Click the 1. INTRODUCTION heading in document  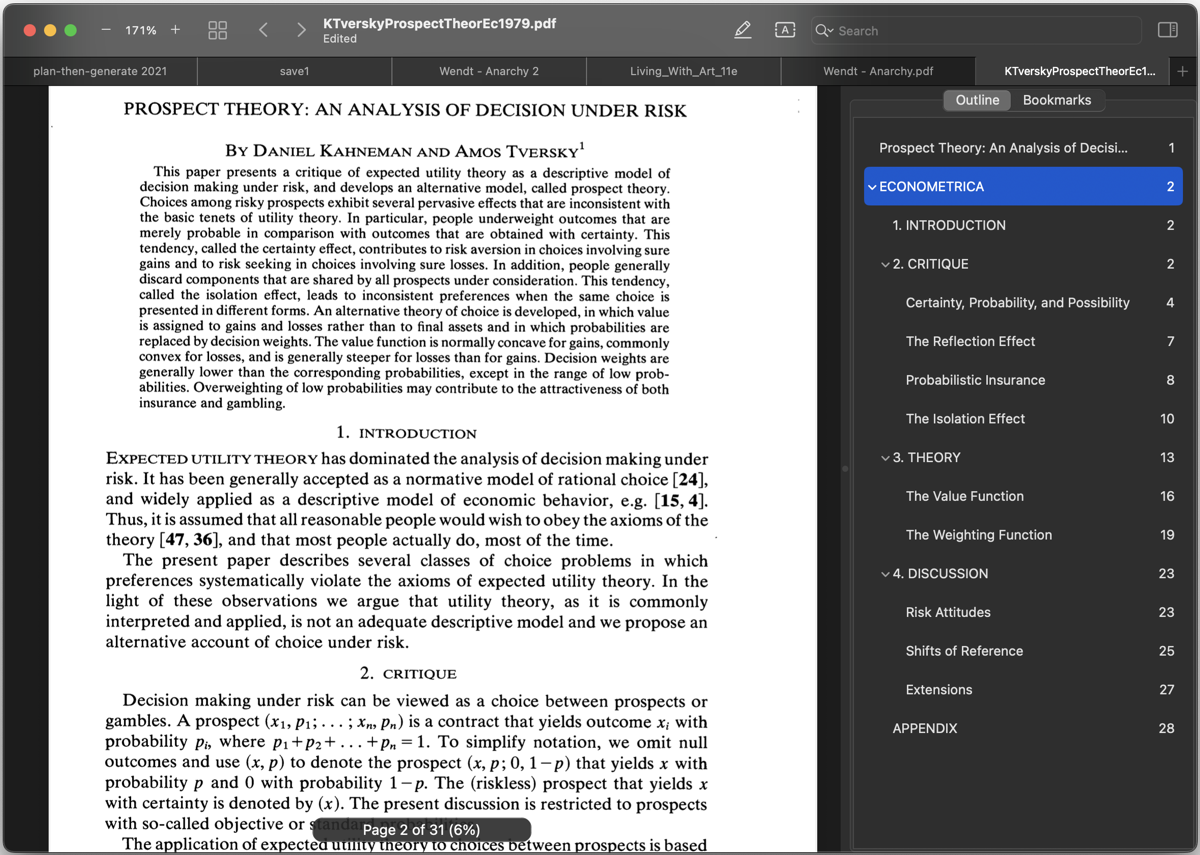406,433
